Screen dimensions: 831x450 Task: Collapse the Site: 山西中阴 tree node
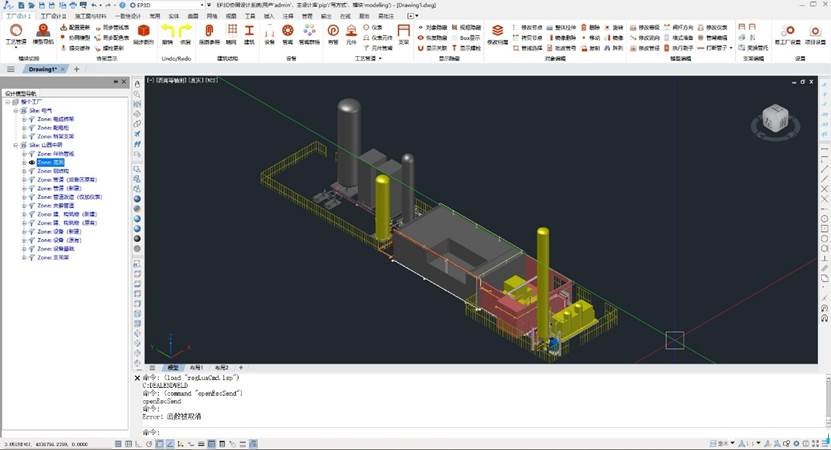point(15,145)
